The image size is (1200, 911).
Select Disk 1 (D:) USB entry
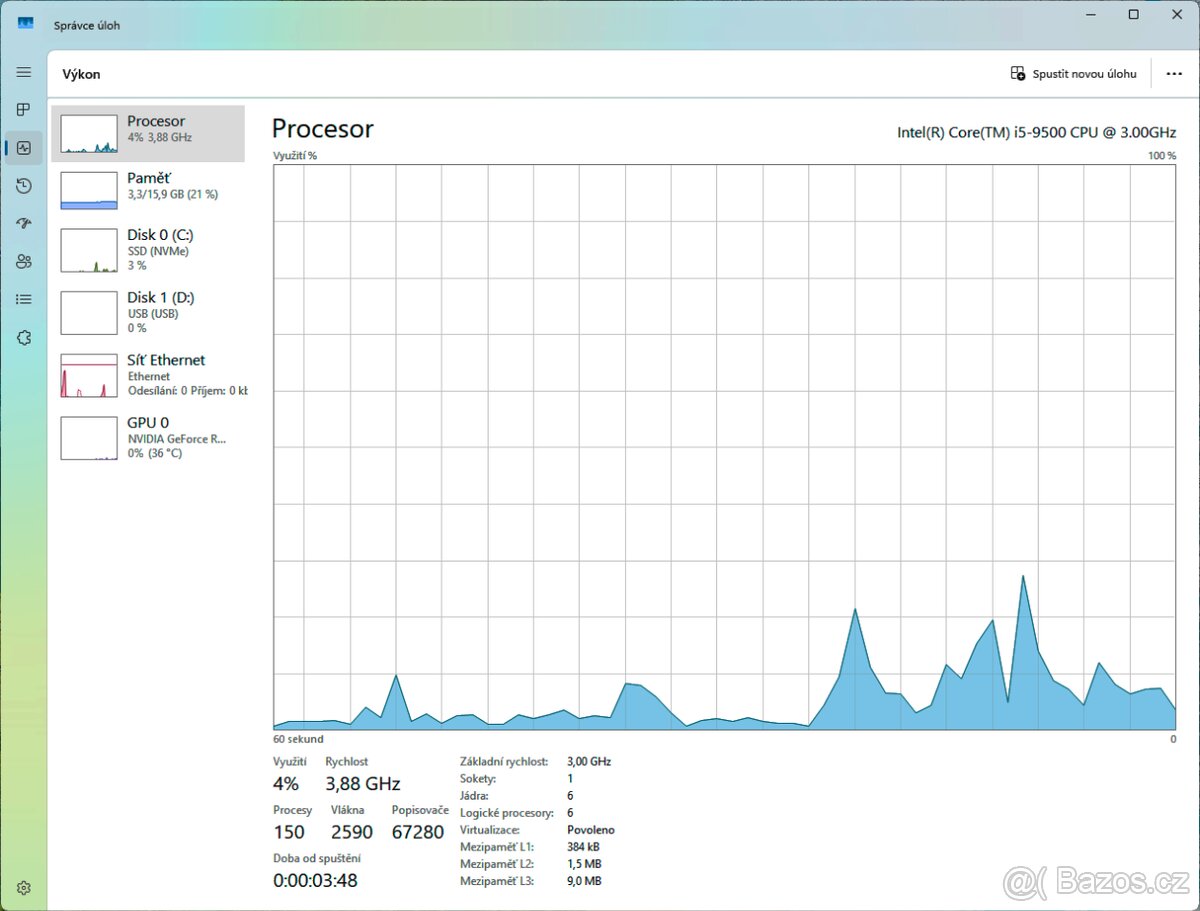pyautogui.click(x=148, y=312)
